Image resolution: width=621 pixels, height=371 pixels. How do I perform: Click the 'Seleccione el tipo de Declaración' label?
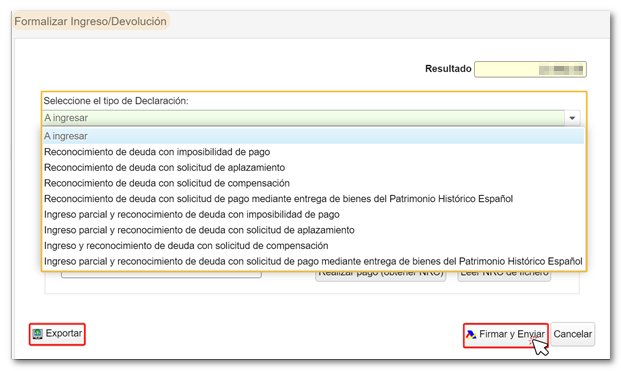pos(116,101)
